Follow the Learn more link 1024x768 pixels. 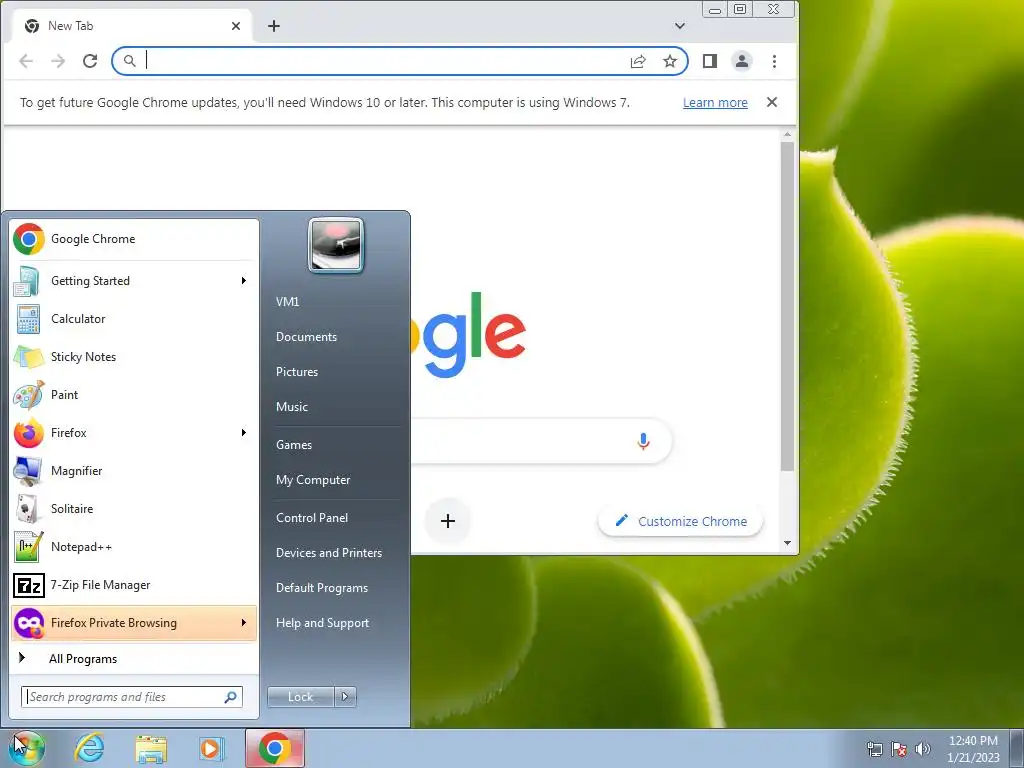(715, 103)
